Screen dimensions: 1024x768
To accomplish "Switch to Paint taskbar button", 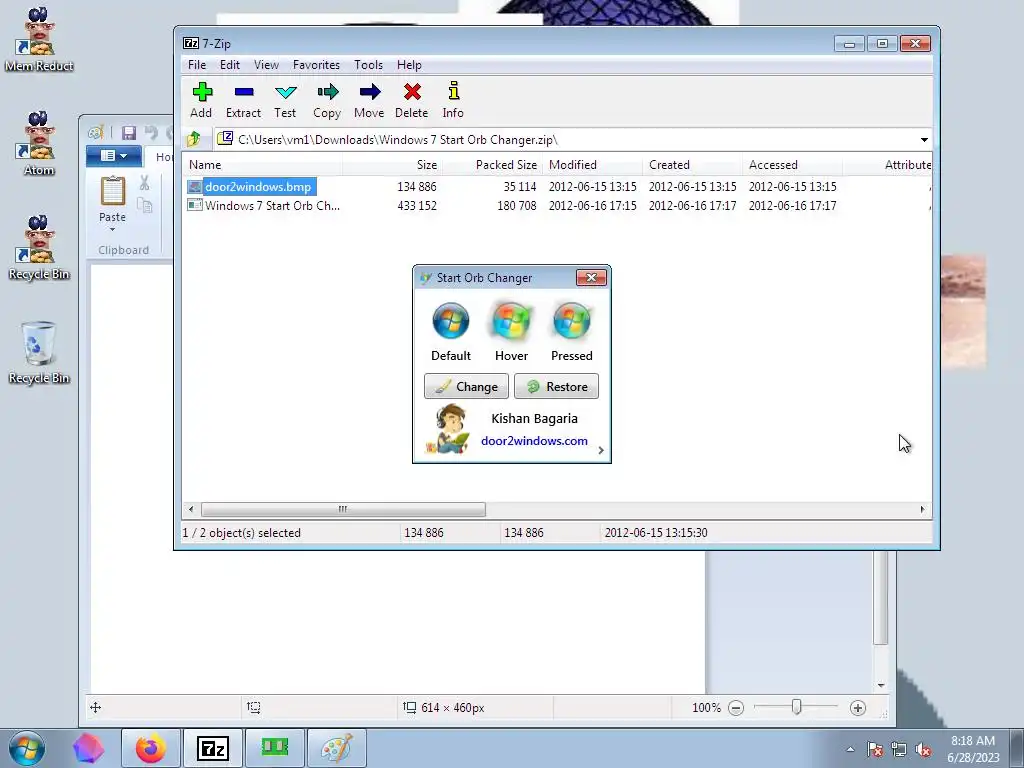I will [337, 748].
